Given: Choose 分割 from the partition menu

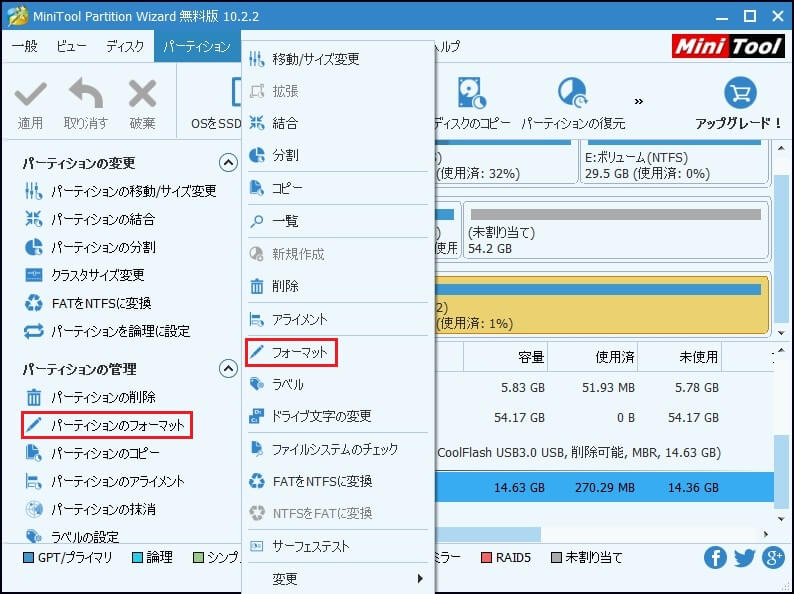Looking at the screenshot, I should click(338, 155).
